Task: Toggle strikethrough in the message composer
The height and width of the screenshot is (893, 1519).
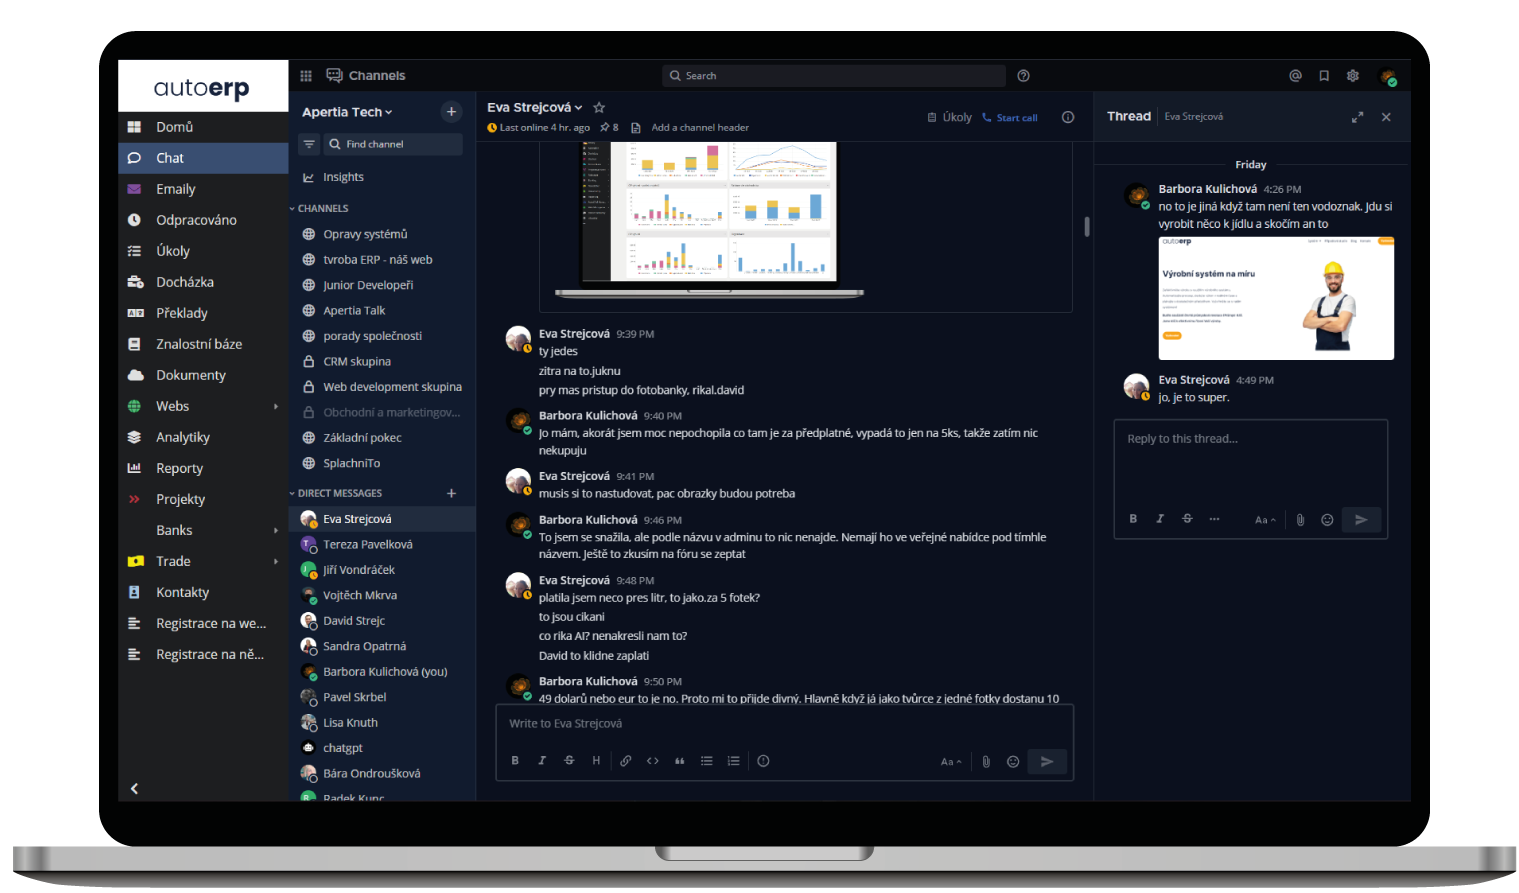Action: pyautogui.click(x=568, y=761)
